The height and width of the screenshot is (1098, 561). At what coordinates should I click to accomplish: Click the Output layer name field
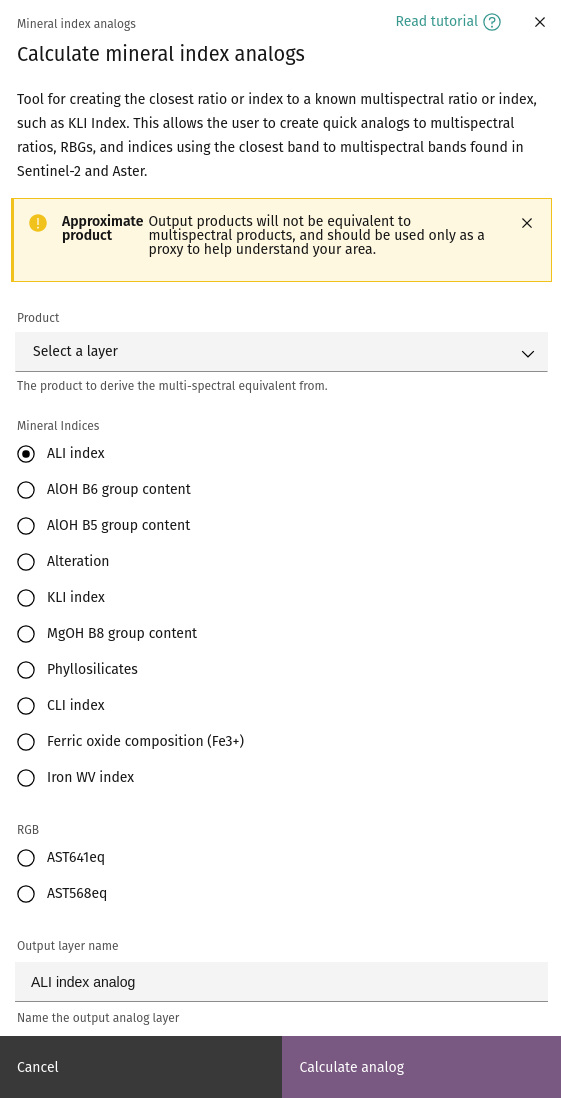click(282, 982)
